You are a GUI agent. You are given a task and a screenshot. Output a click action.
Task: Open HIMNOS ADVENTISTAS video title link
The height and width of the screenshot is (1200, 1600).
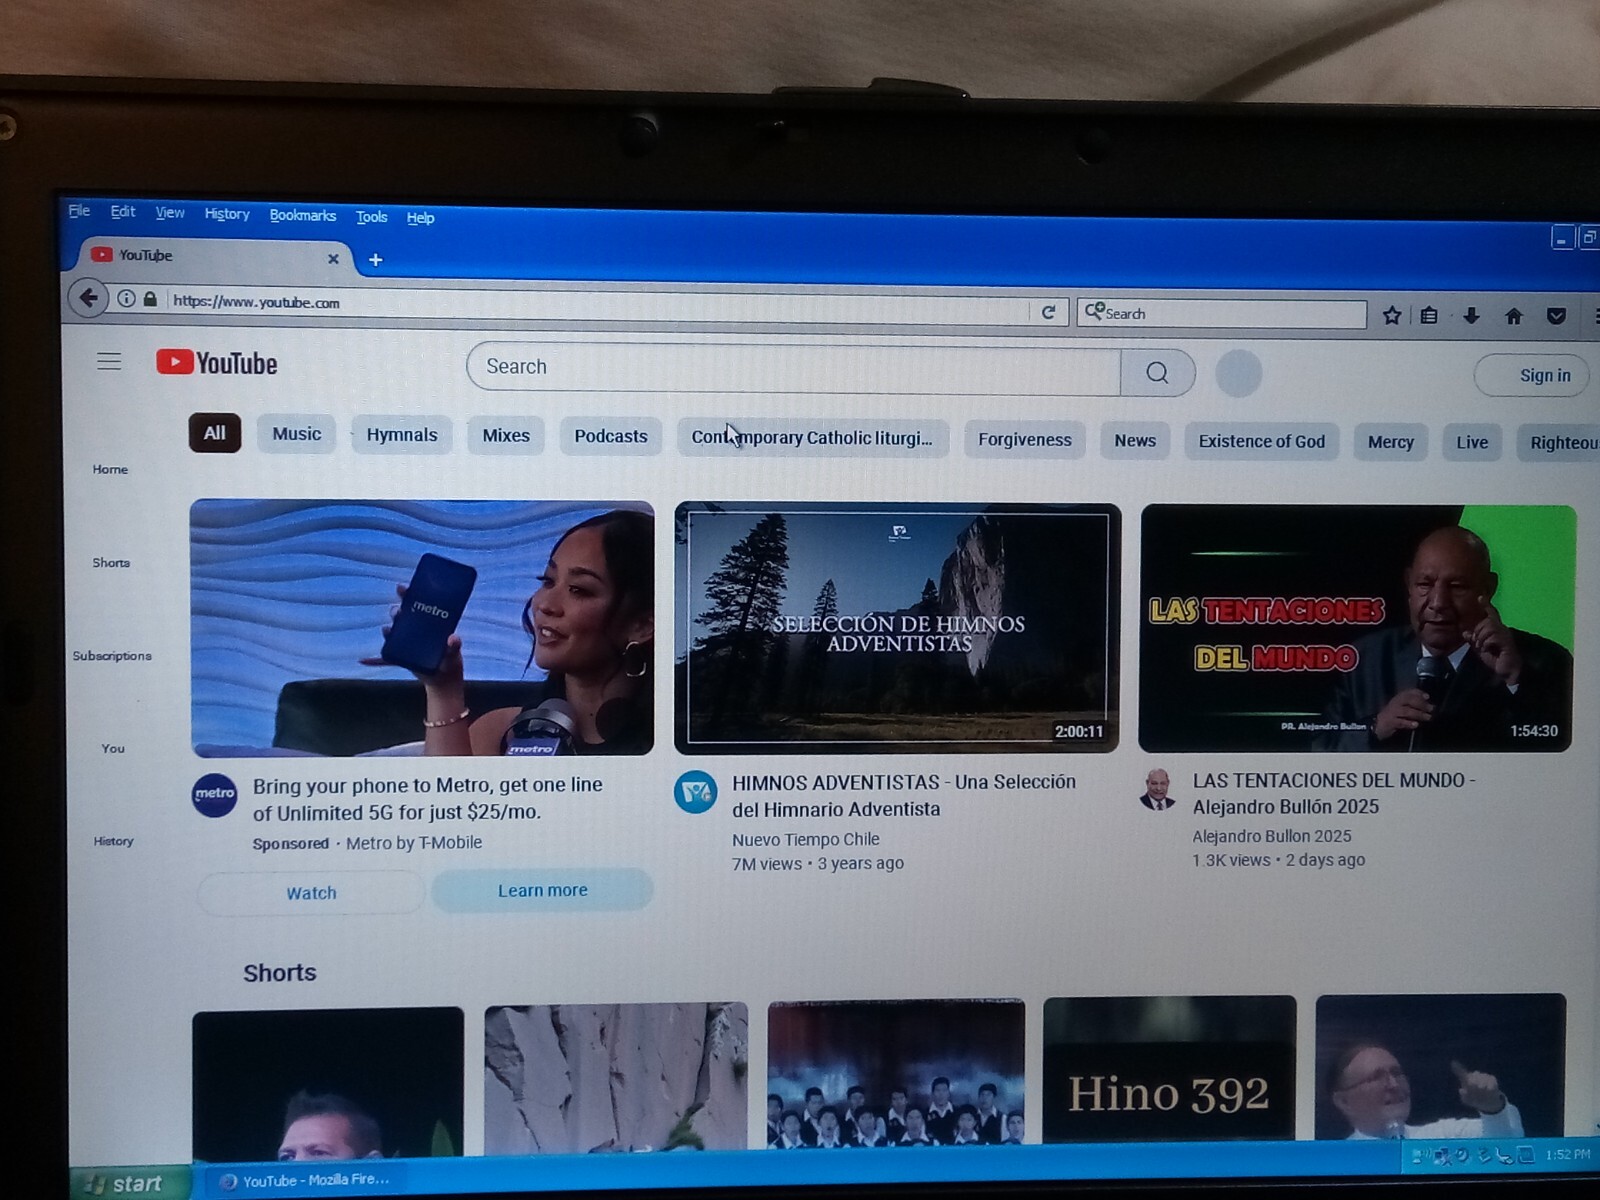pos(903,795)
